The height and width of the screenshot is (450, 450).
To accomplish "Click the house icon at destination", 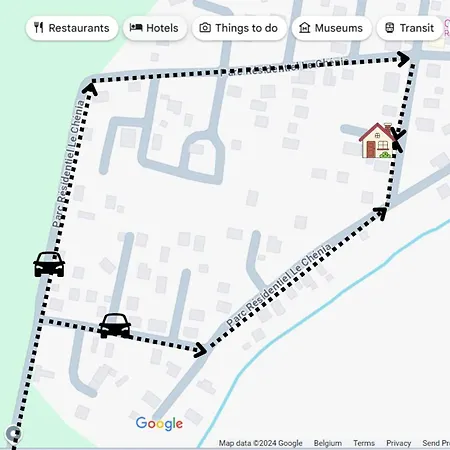I will (x=377, y=140).
